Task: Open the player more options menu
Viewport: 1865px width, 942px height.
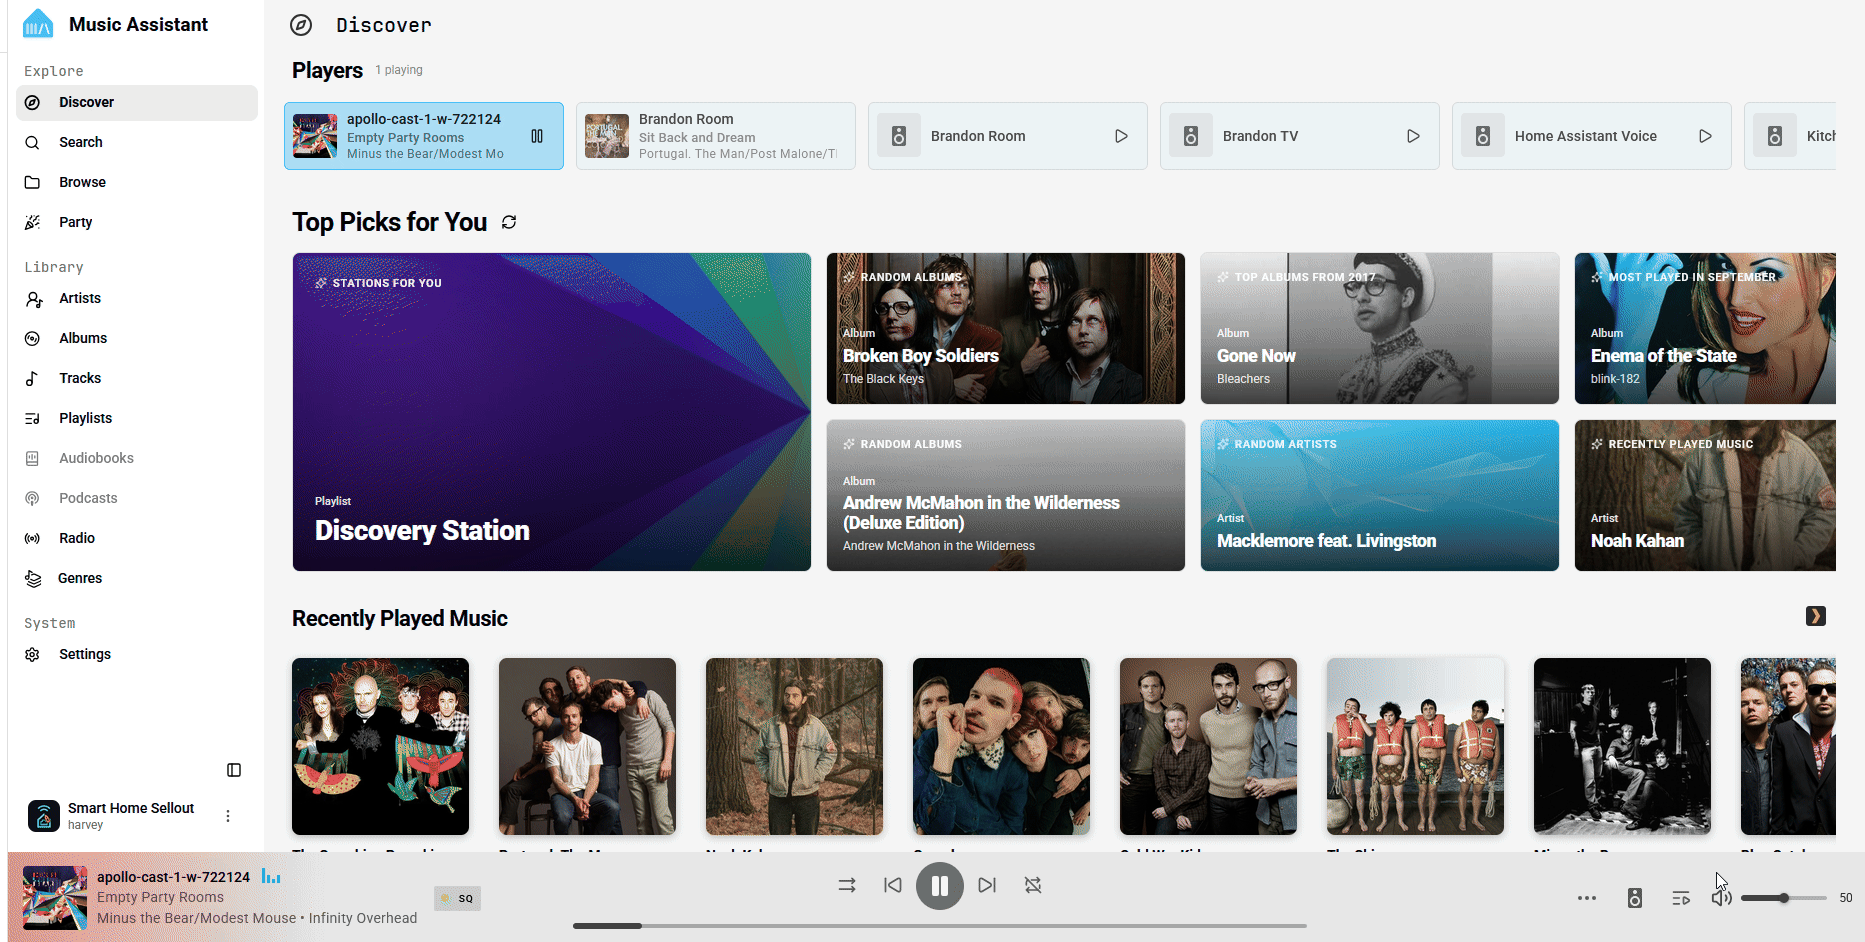Action: point(1587,898)
